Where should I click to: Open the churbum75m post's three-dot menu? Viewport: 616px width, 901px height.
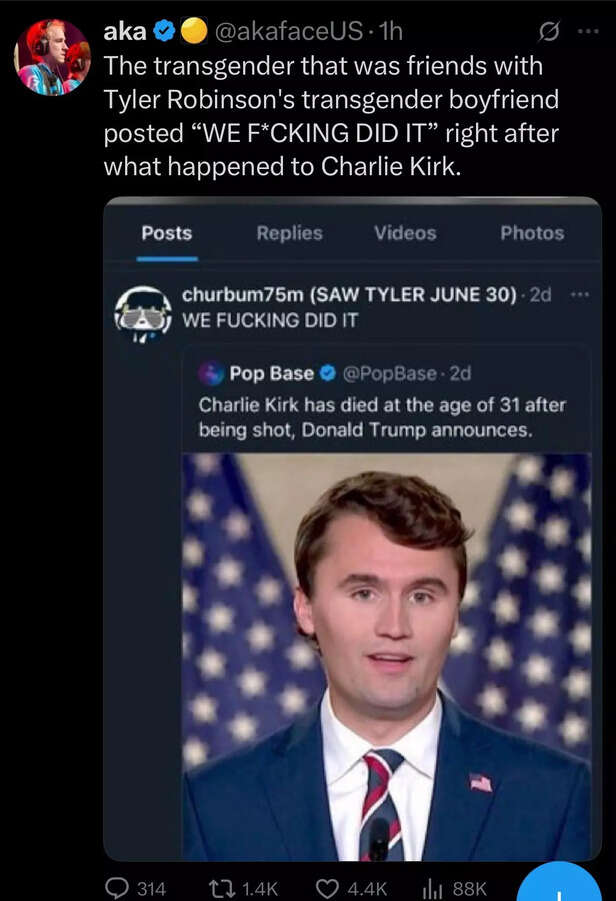click(577, 296)
